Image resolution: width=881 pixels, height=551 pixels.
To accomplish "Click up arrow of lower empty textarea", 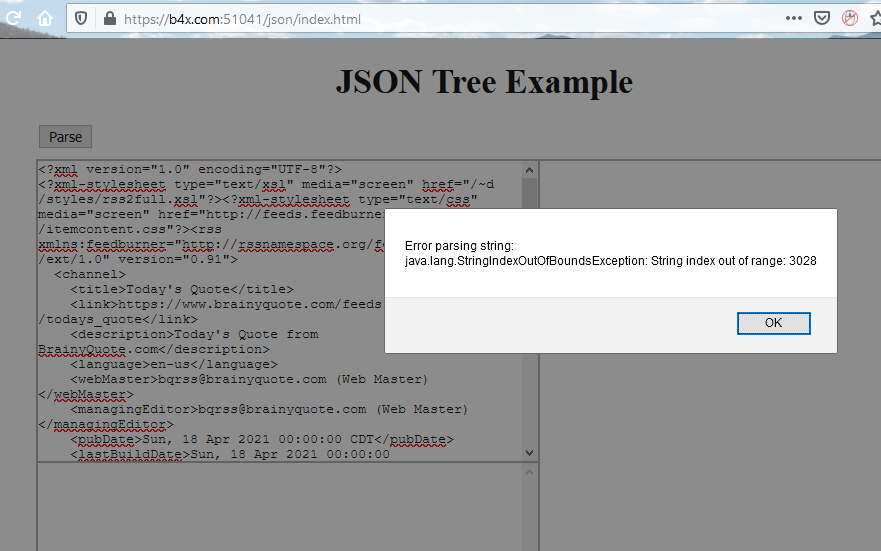I will (529, 472).
